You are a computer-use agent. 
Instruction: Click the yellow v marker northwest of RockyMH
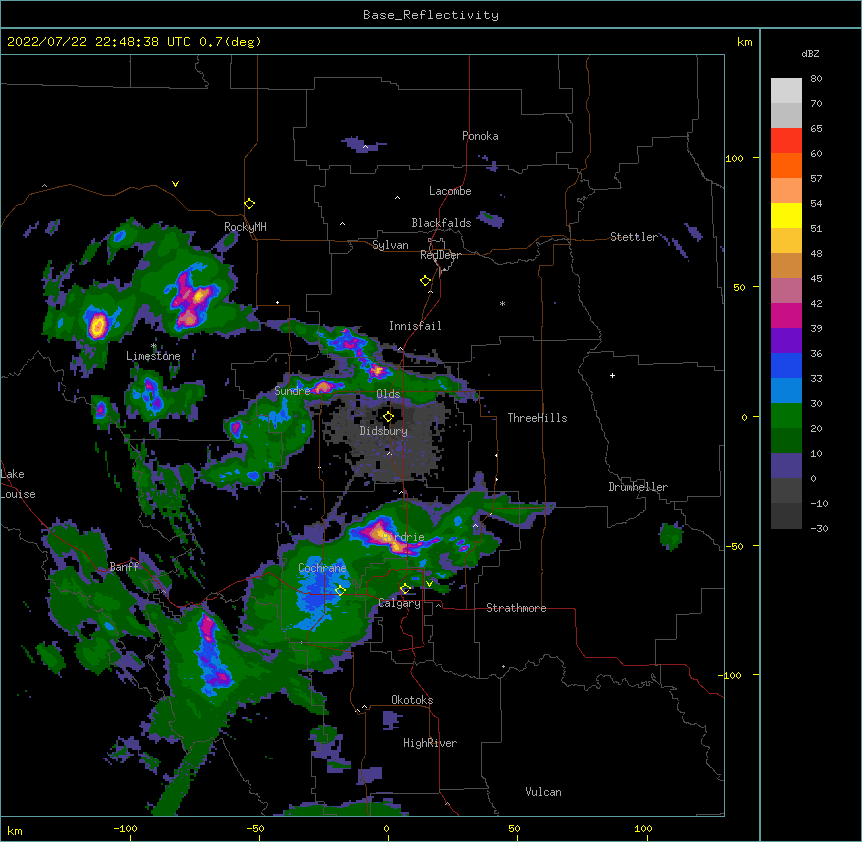(175, 184)
